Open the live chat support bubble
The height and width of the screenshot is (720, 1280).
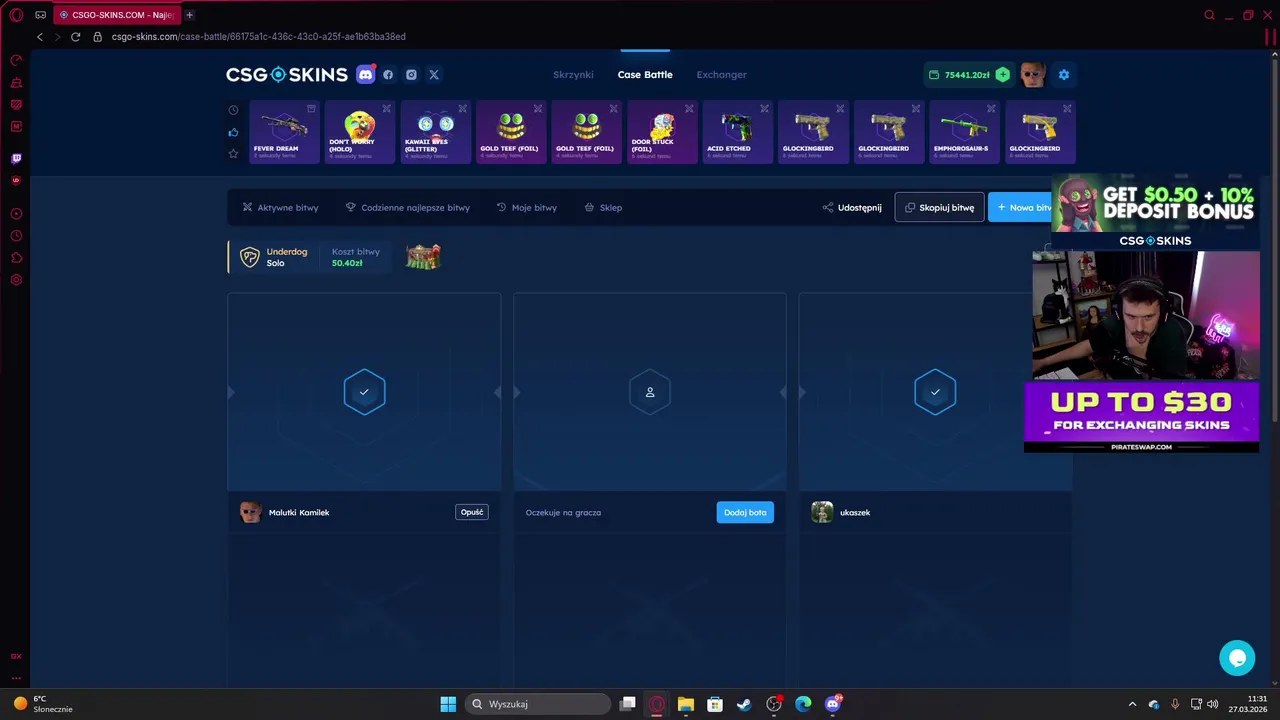1237,658
